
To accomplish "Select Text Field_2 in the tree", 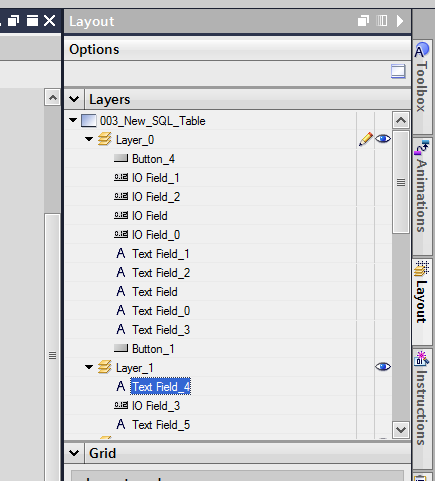I will point(161,273).
